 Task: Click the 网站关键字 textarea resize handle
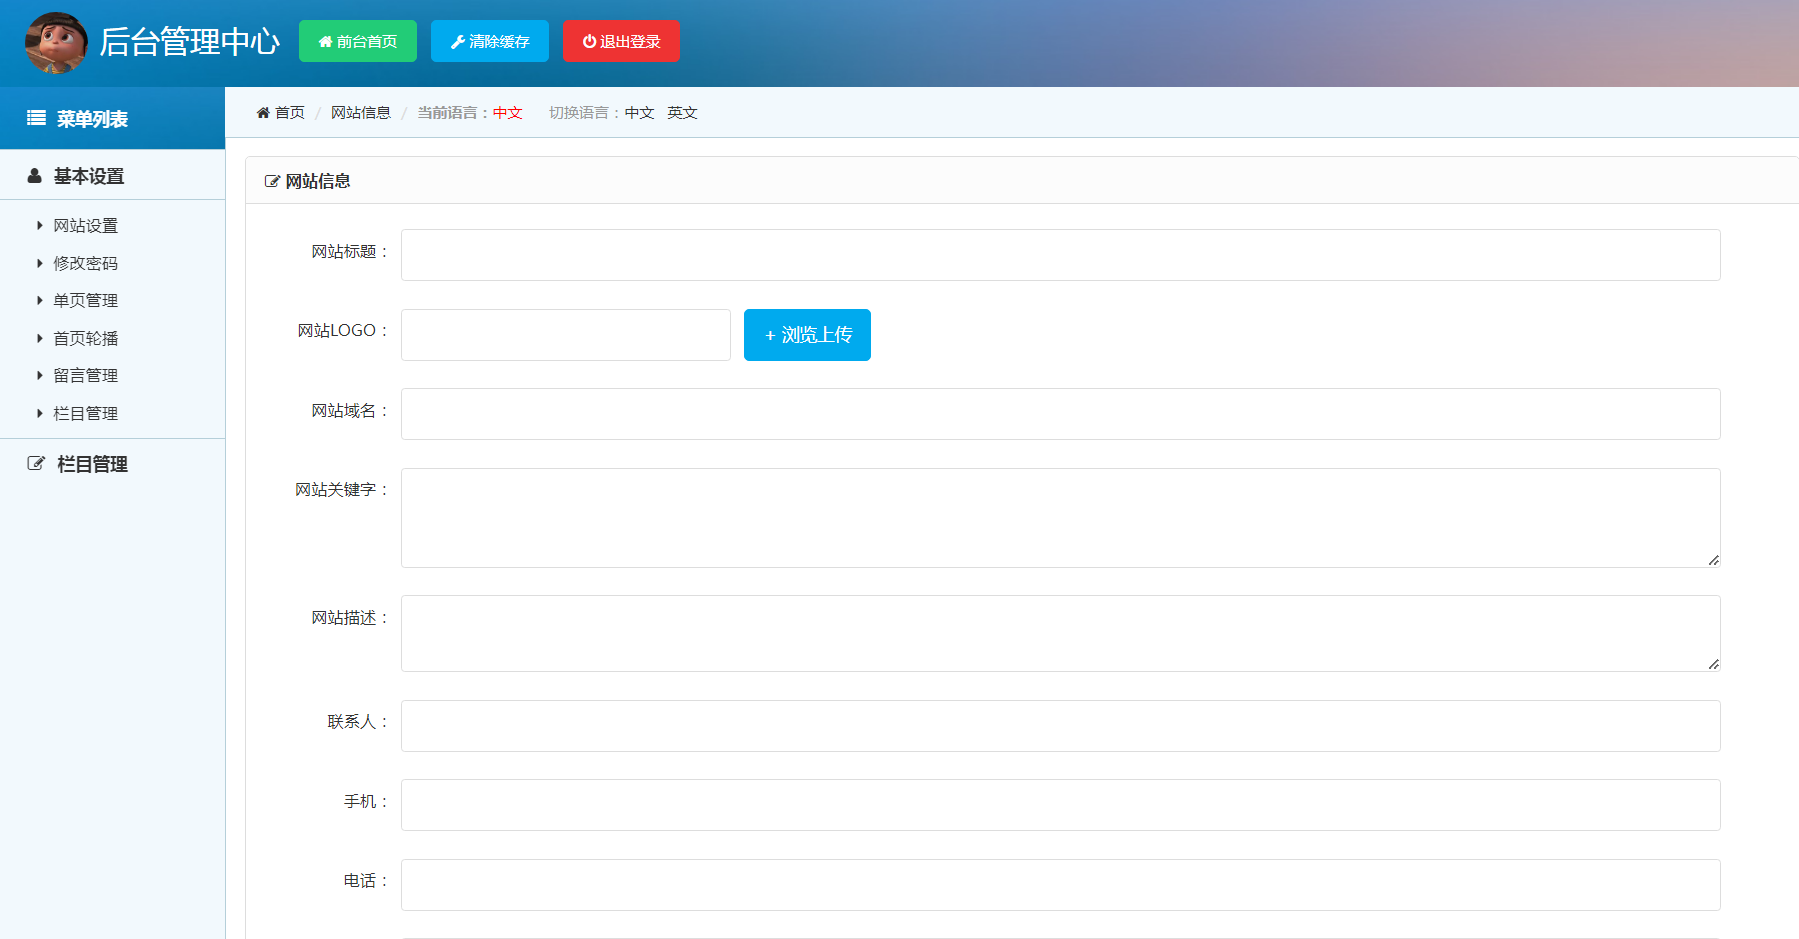[x=1713, y=560]
